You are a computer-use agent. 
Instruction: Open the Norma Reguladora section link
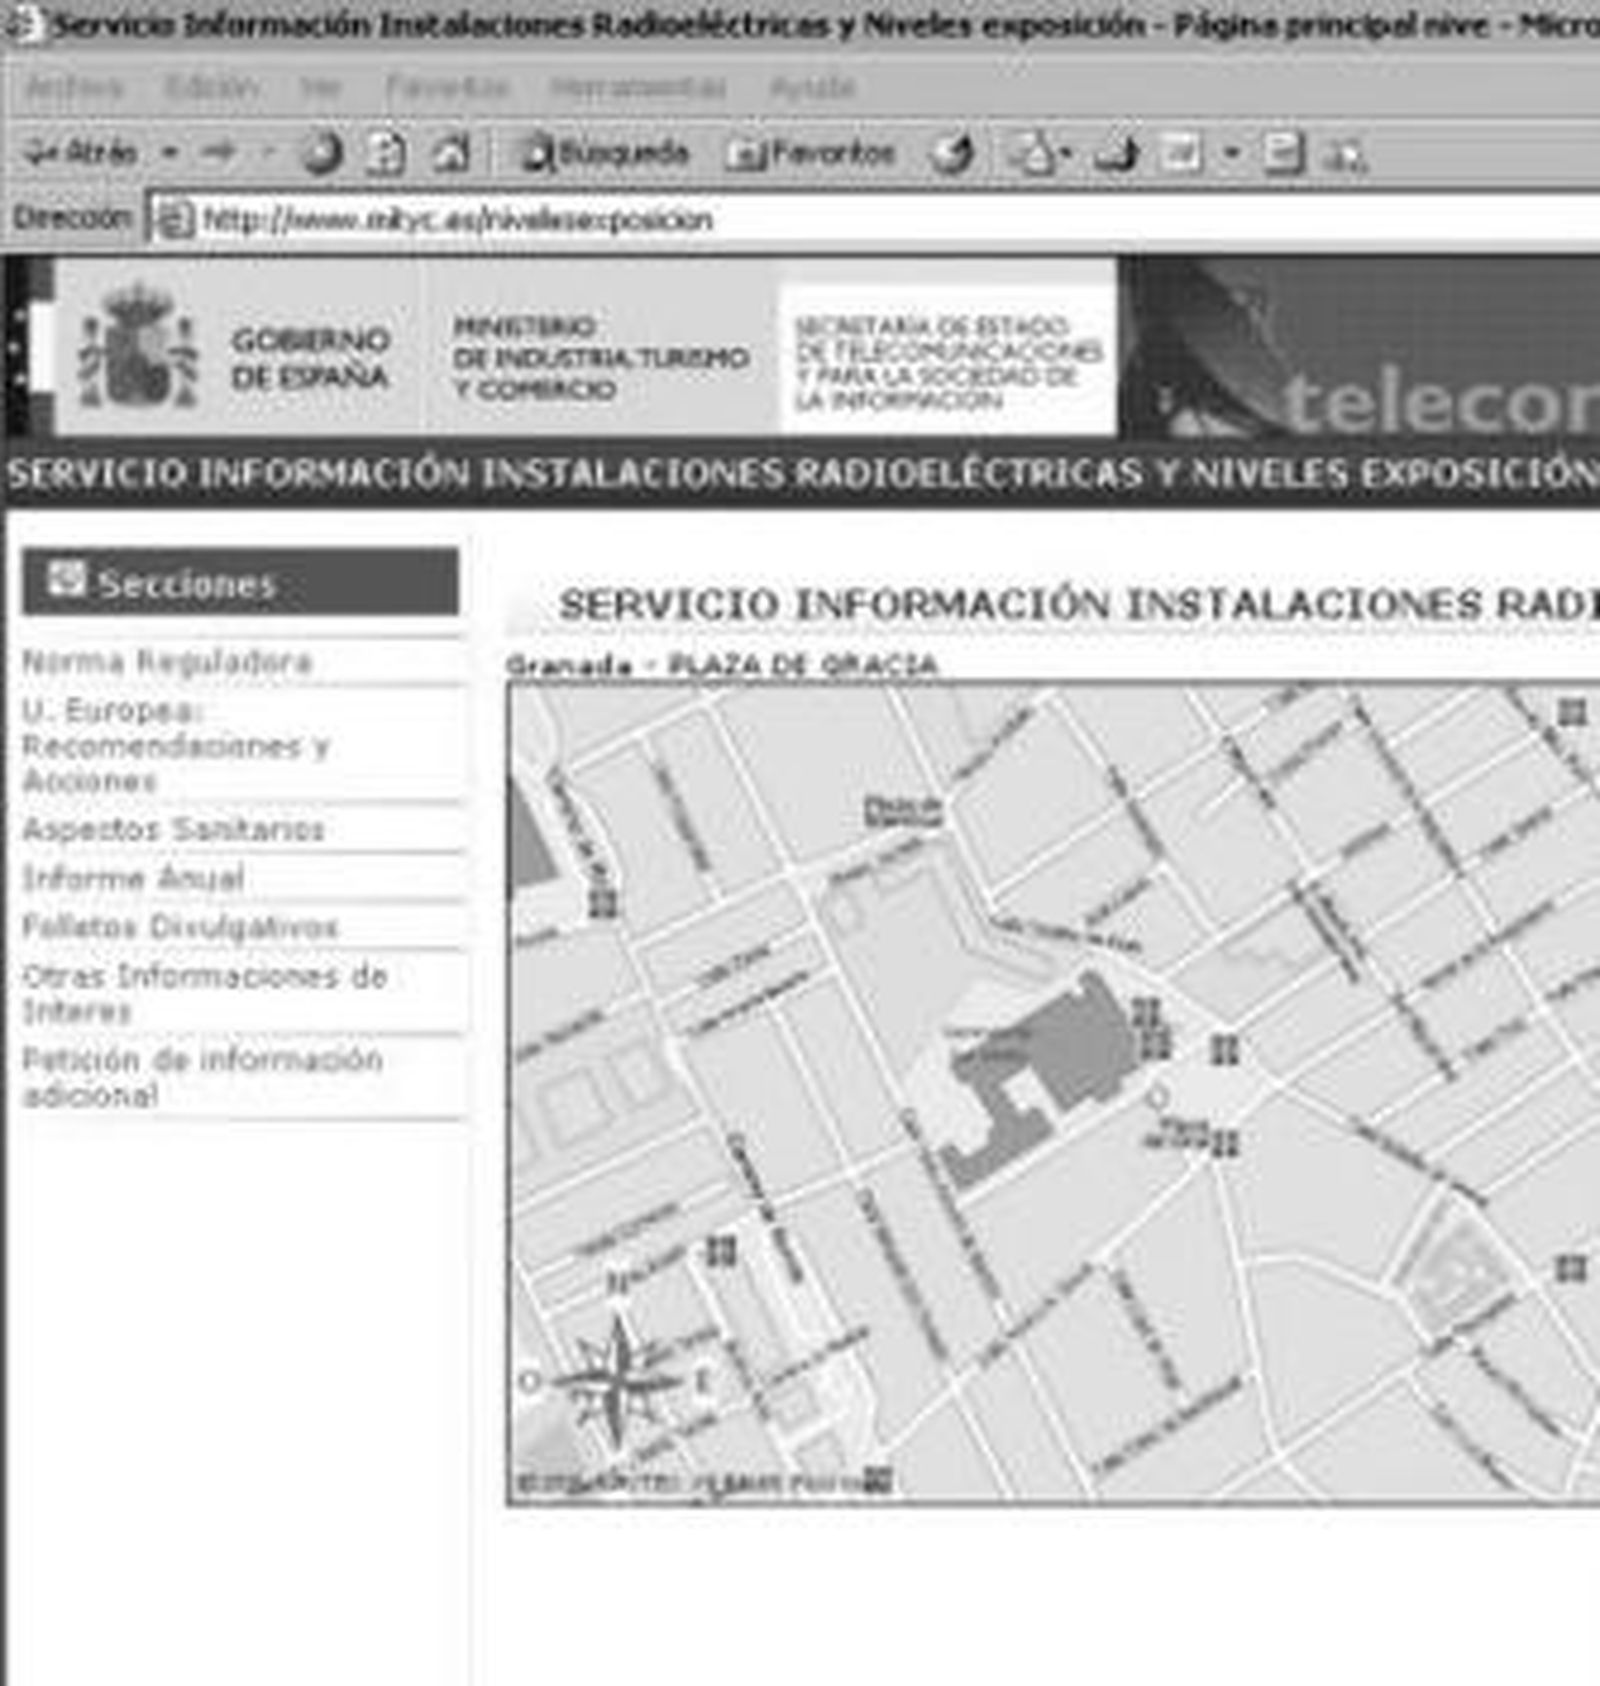[x=167, y=662]
